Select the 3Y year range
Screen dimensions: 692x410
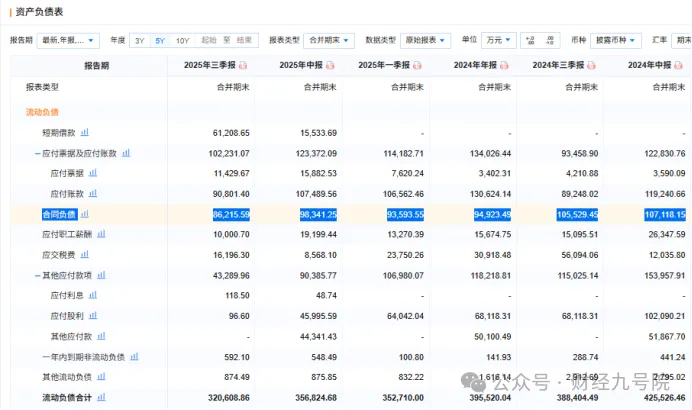139,41
